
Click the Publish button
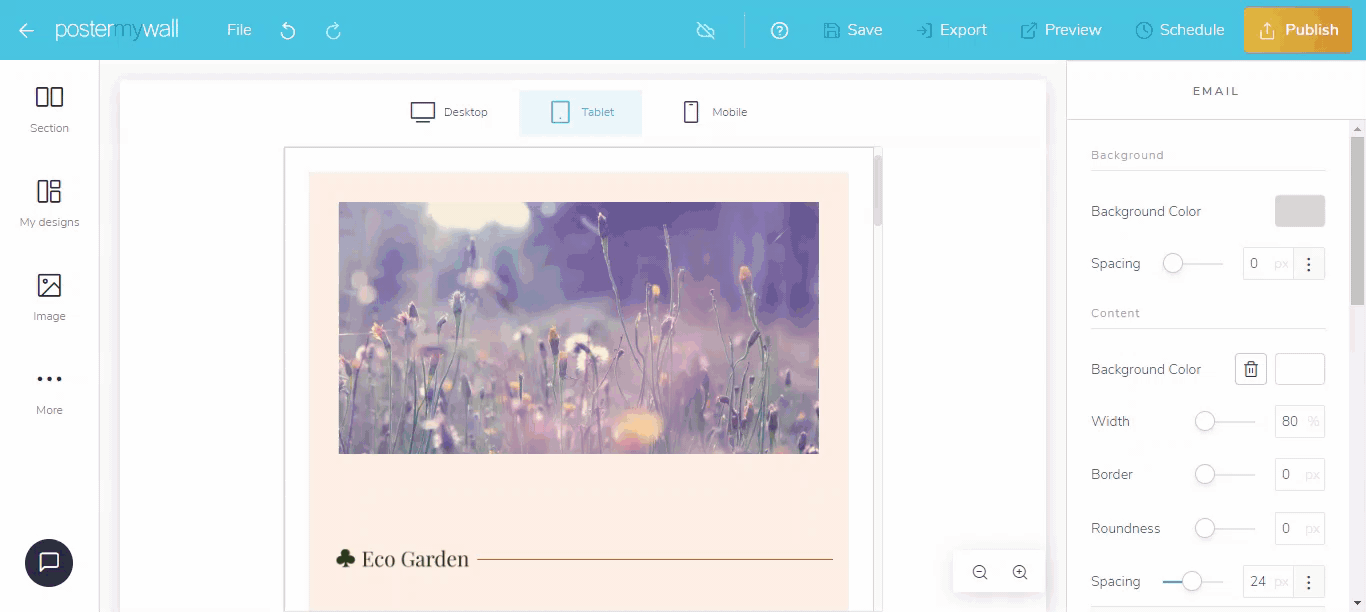tap(1297, 30)
